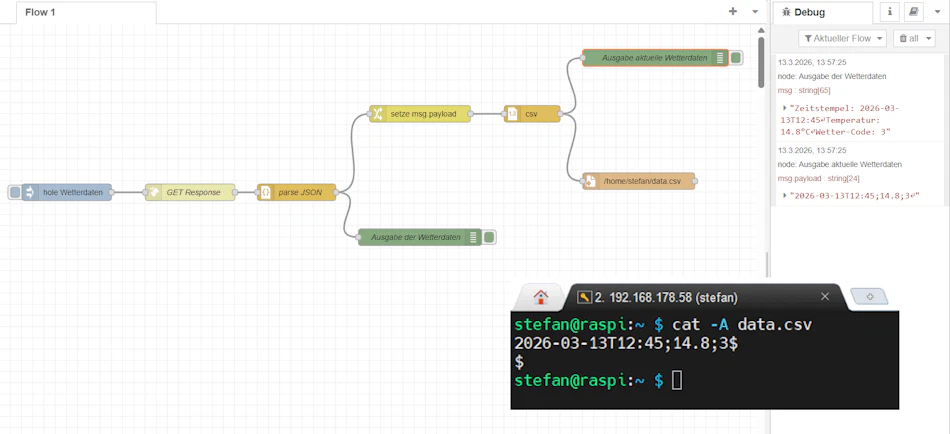Open the terminal home tab
The width and height of the screenshot is (950, 434).
[541, 297]
